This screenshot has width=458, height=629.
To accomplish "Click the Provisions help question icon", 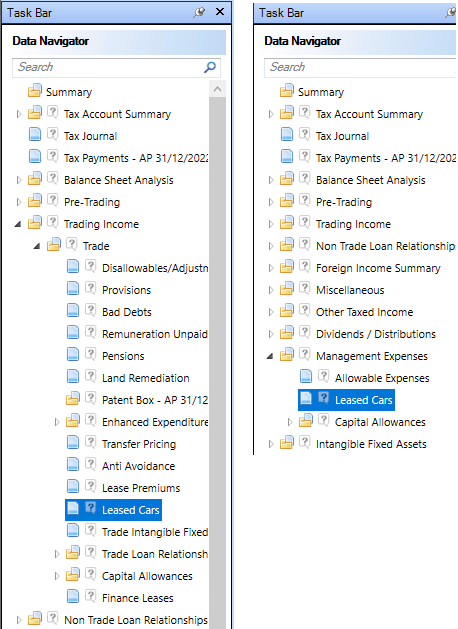I will (91, 288).
